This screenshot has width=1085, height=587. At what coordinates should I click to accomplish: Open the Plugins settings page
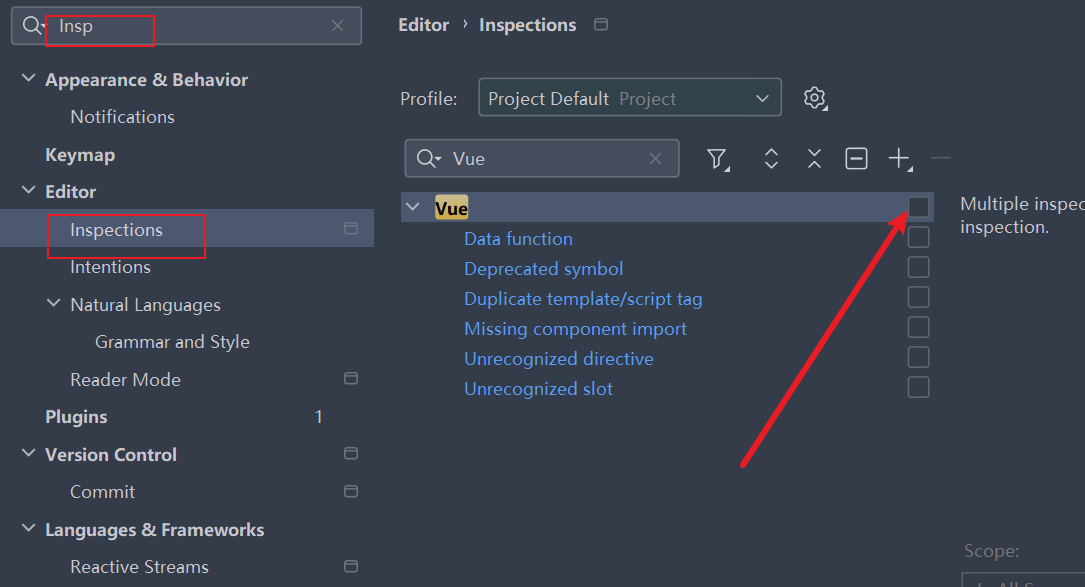[76, 417]
